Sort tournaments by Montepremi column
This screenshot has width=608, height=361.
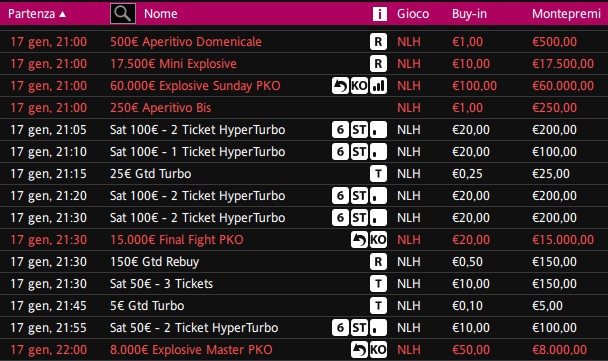(x=566, y=14)
